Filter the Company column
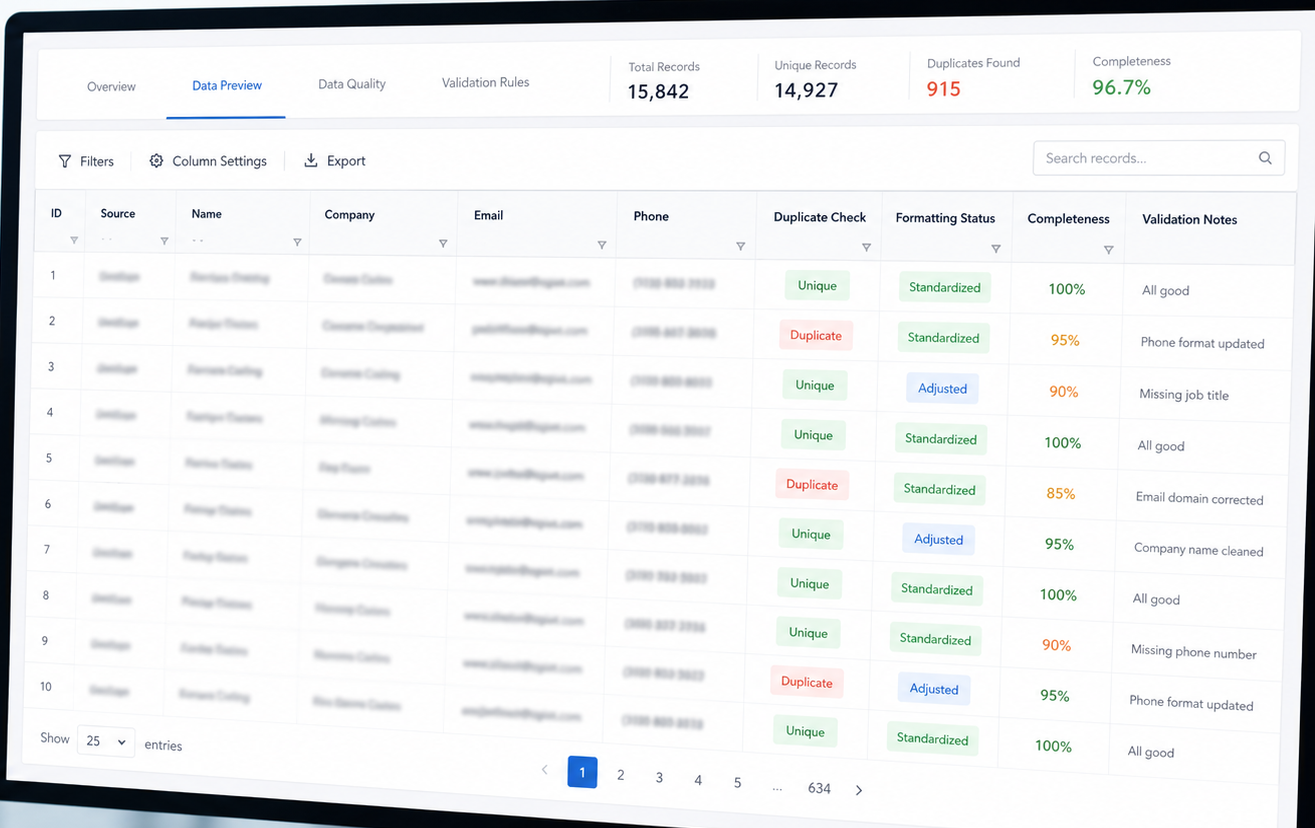 pos(443,244)
